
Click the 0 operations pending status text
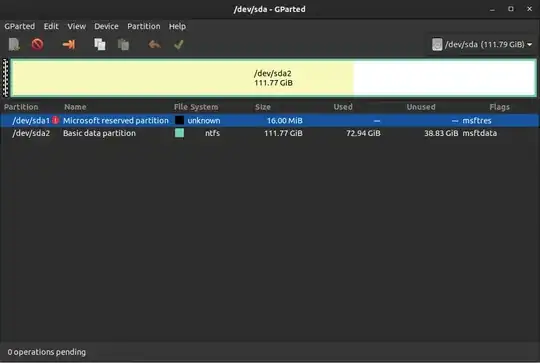[x=47, y=352]
